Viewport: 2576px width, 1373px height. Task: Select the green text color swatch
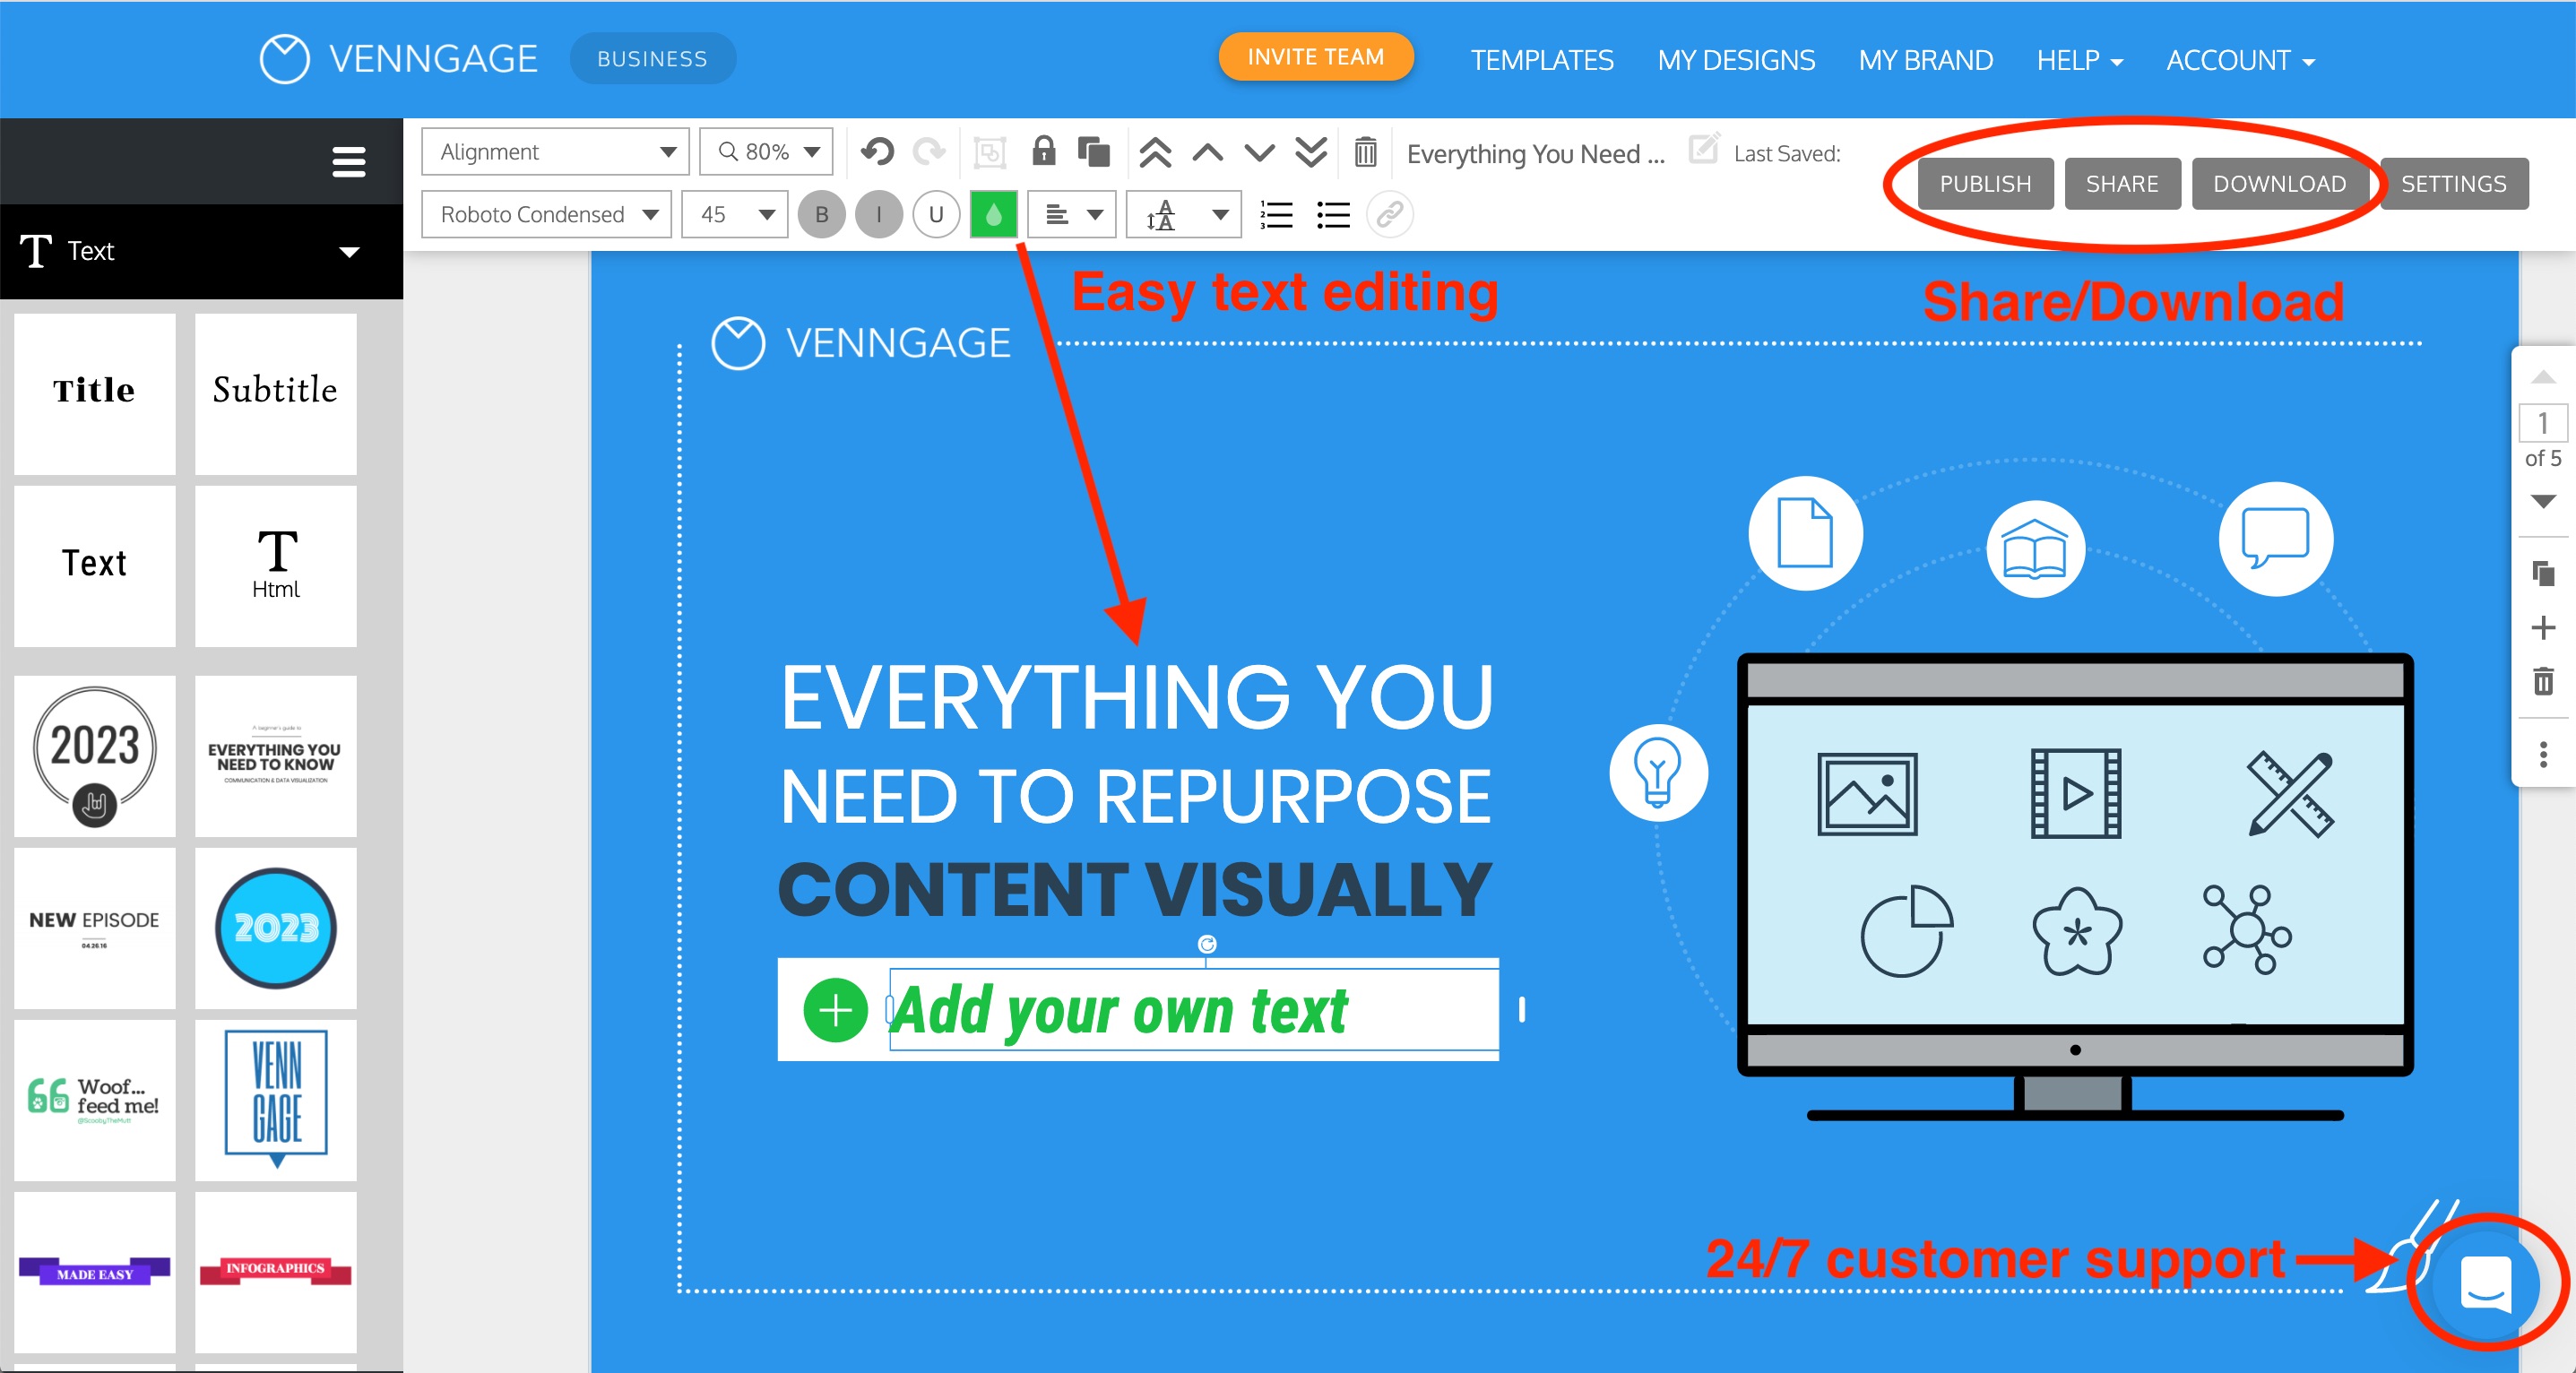pyautogui.click(x=993, y=214)
